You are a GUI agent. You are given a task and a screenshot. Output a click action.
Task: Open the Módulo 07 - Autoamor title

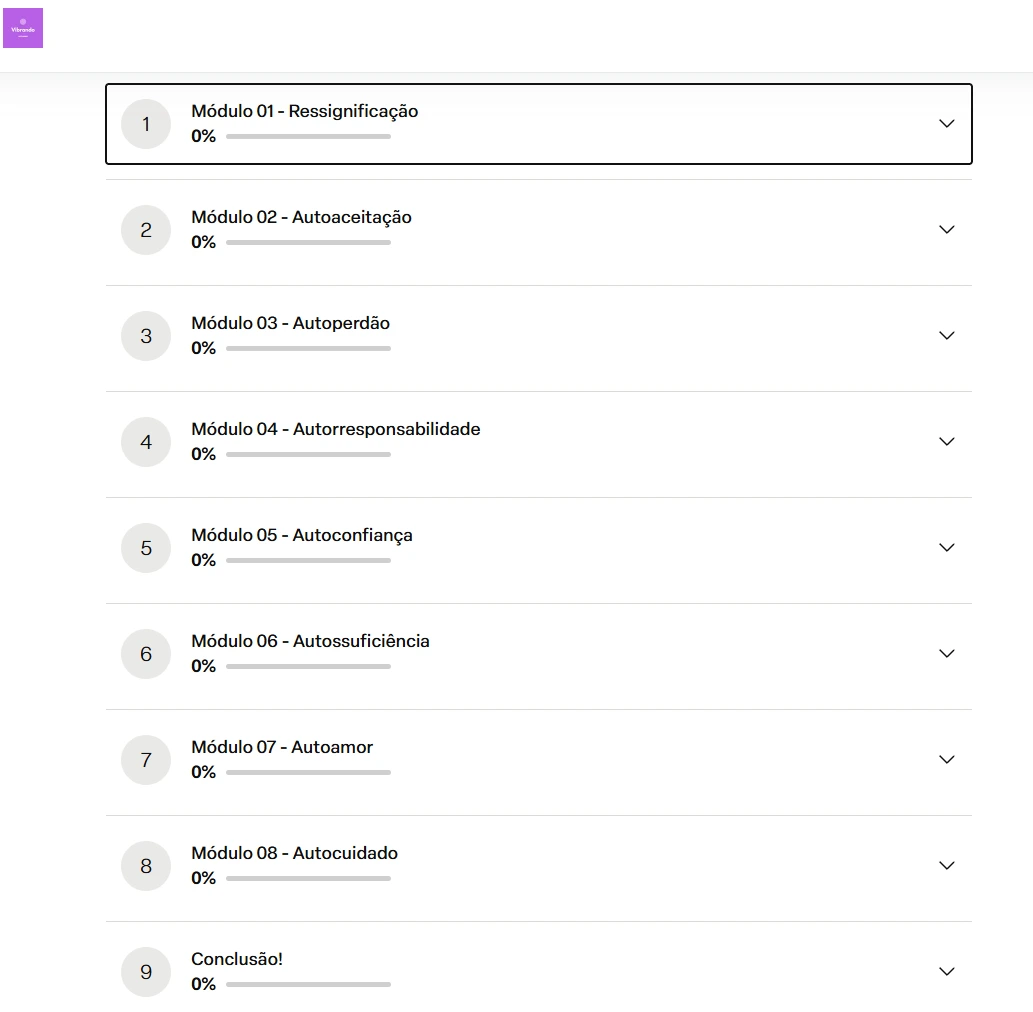(x=282, y=747)
